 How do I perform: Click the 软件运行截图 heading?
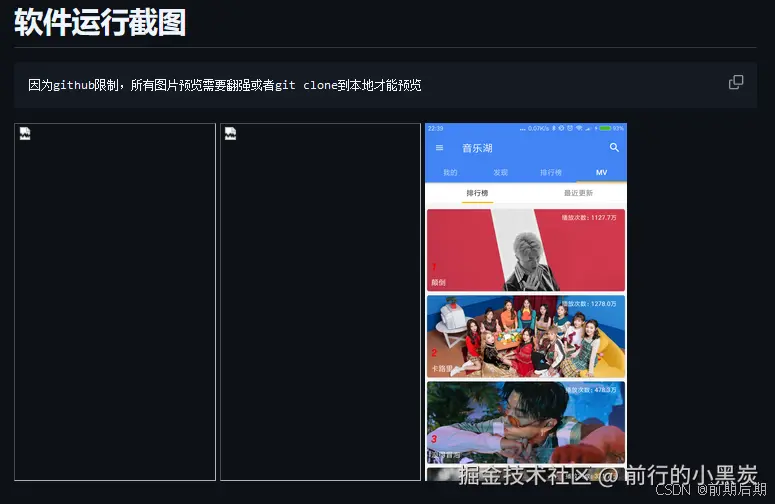100,23
